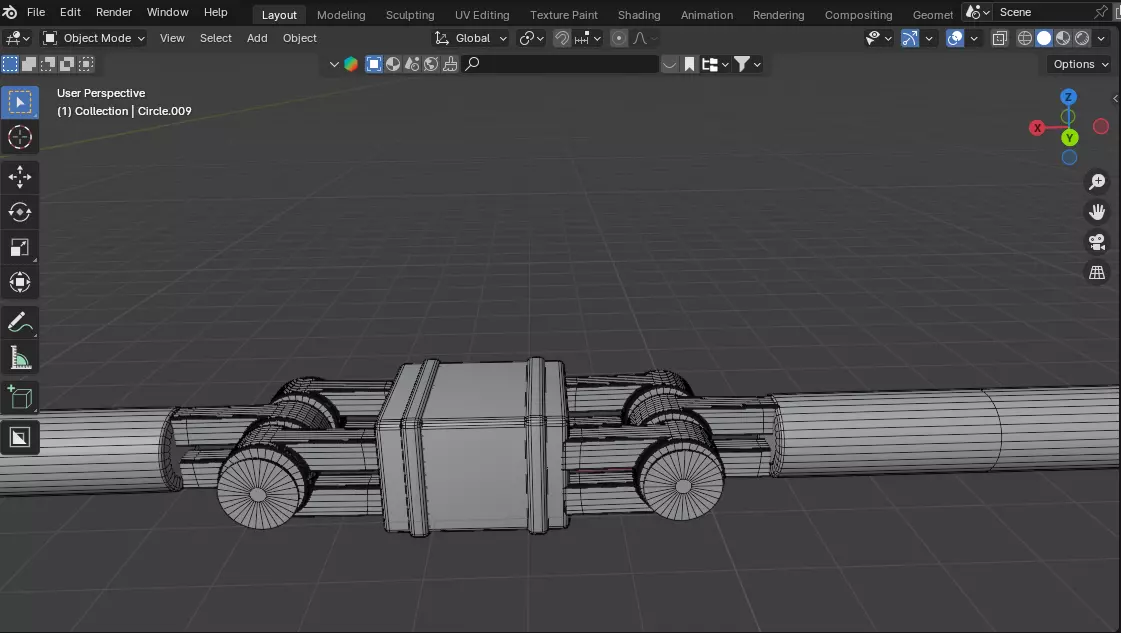Open the Object Mode dropdown
The width and height of the screenshot is (1121, 633).
pos(93,38)
